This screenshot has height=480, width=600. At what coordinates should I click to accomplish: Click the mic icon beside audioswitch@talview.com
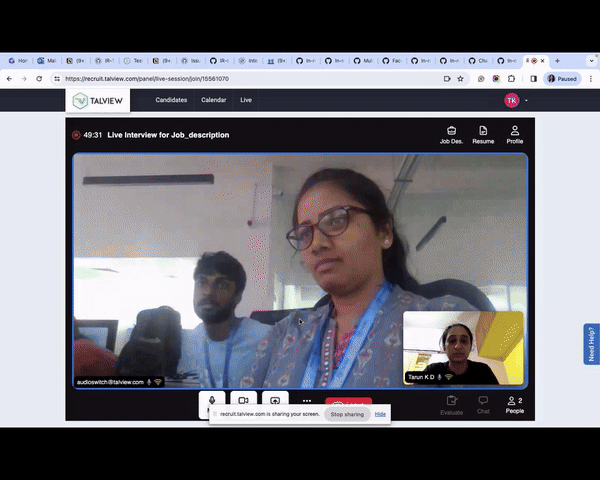[149, 382]
